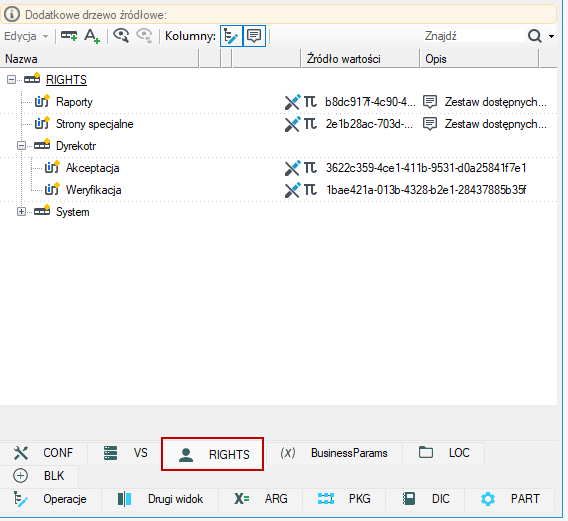The height and width of the screenshot is (521, 568).
Task: Click the GUID value starting with 3622c359
Action: click(426, 168)
